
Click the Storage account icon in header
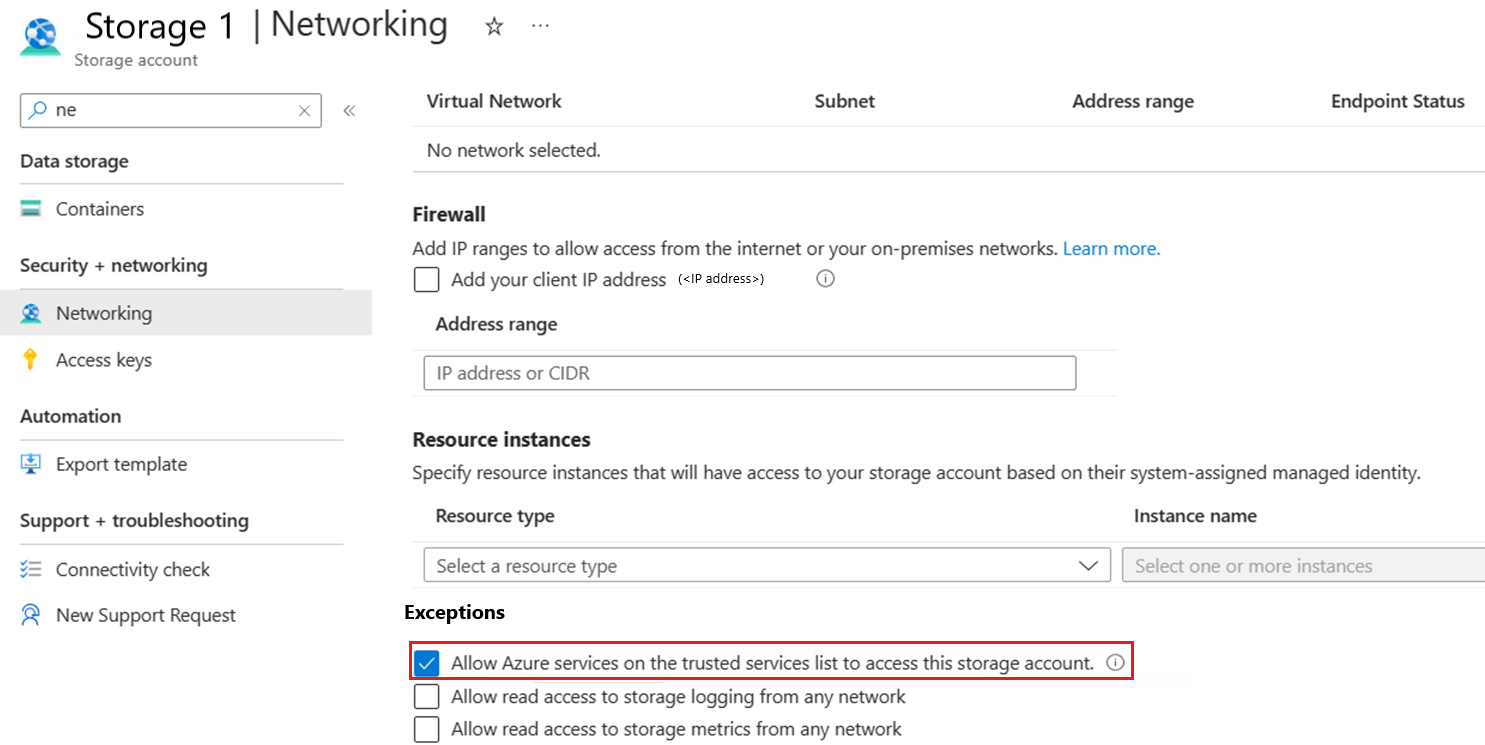point(40,36)
